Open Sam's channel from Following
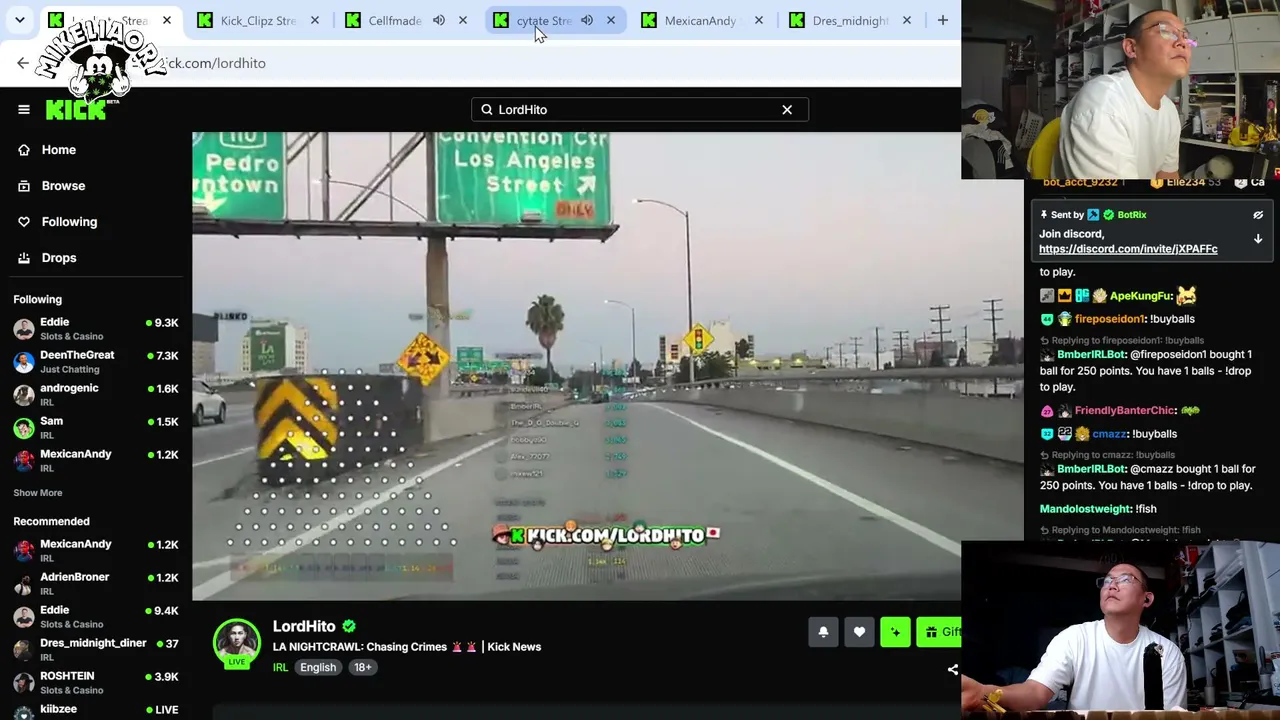The height and width of the screenshot is (720, 1280). [96, 428]
